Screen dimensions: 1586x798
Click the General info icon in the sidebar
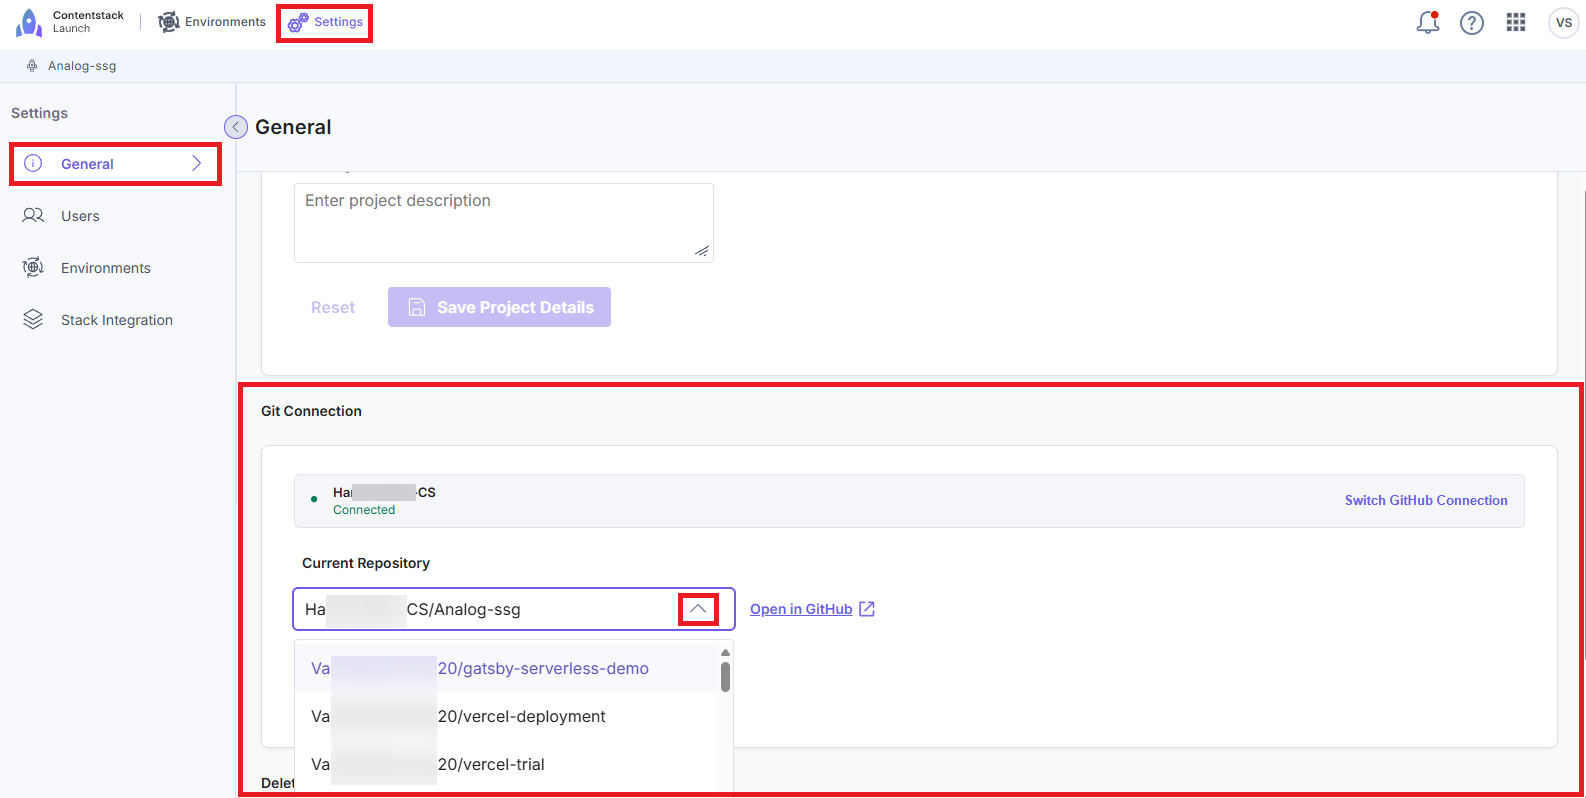pos(33,163)
